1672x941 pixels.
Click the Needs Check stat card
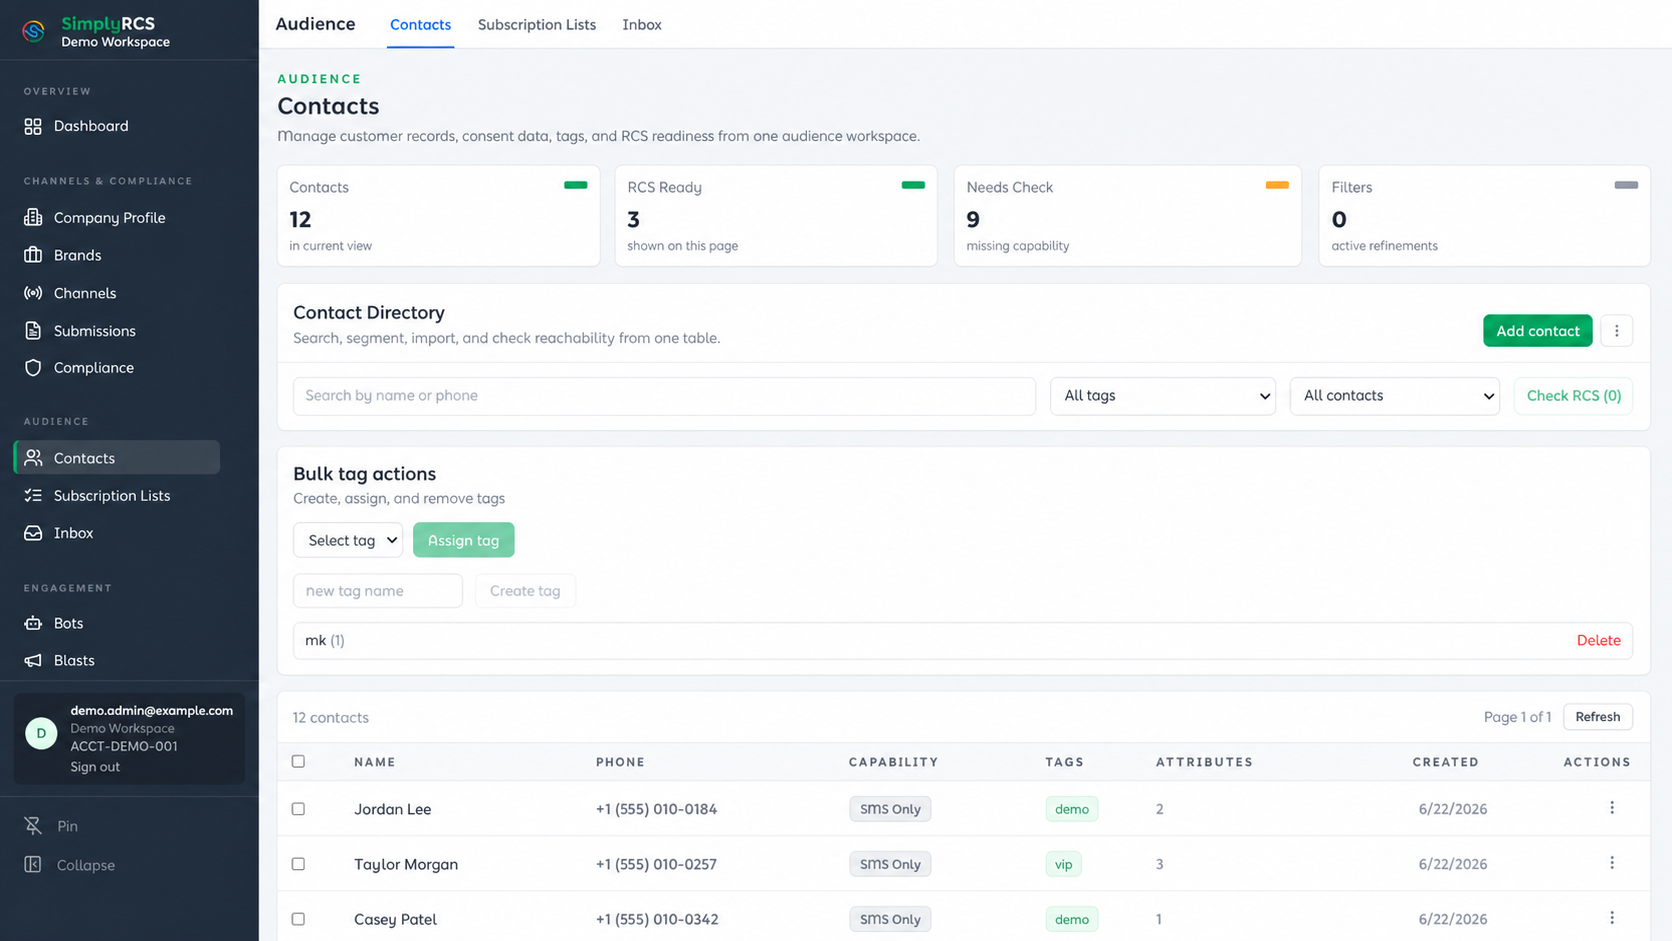[1127, 216]
